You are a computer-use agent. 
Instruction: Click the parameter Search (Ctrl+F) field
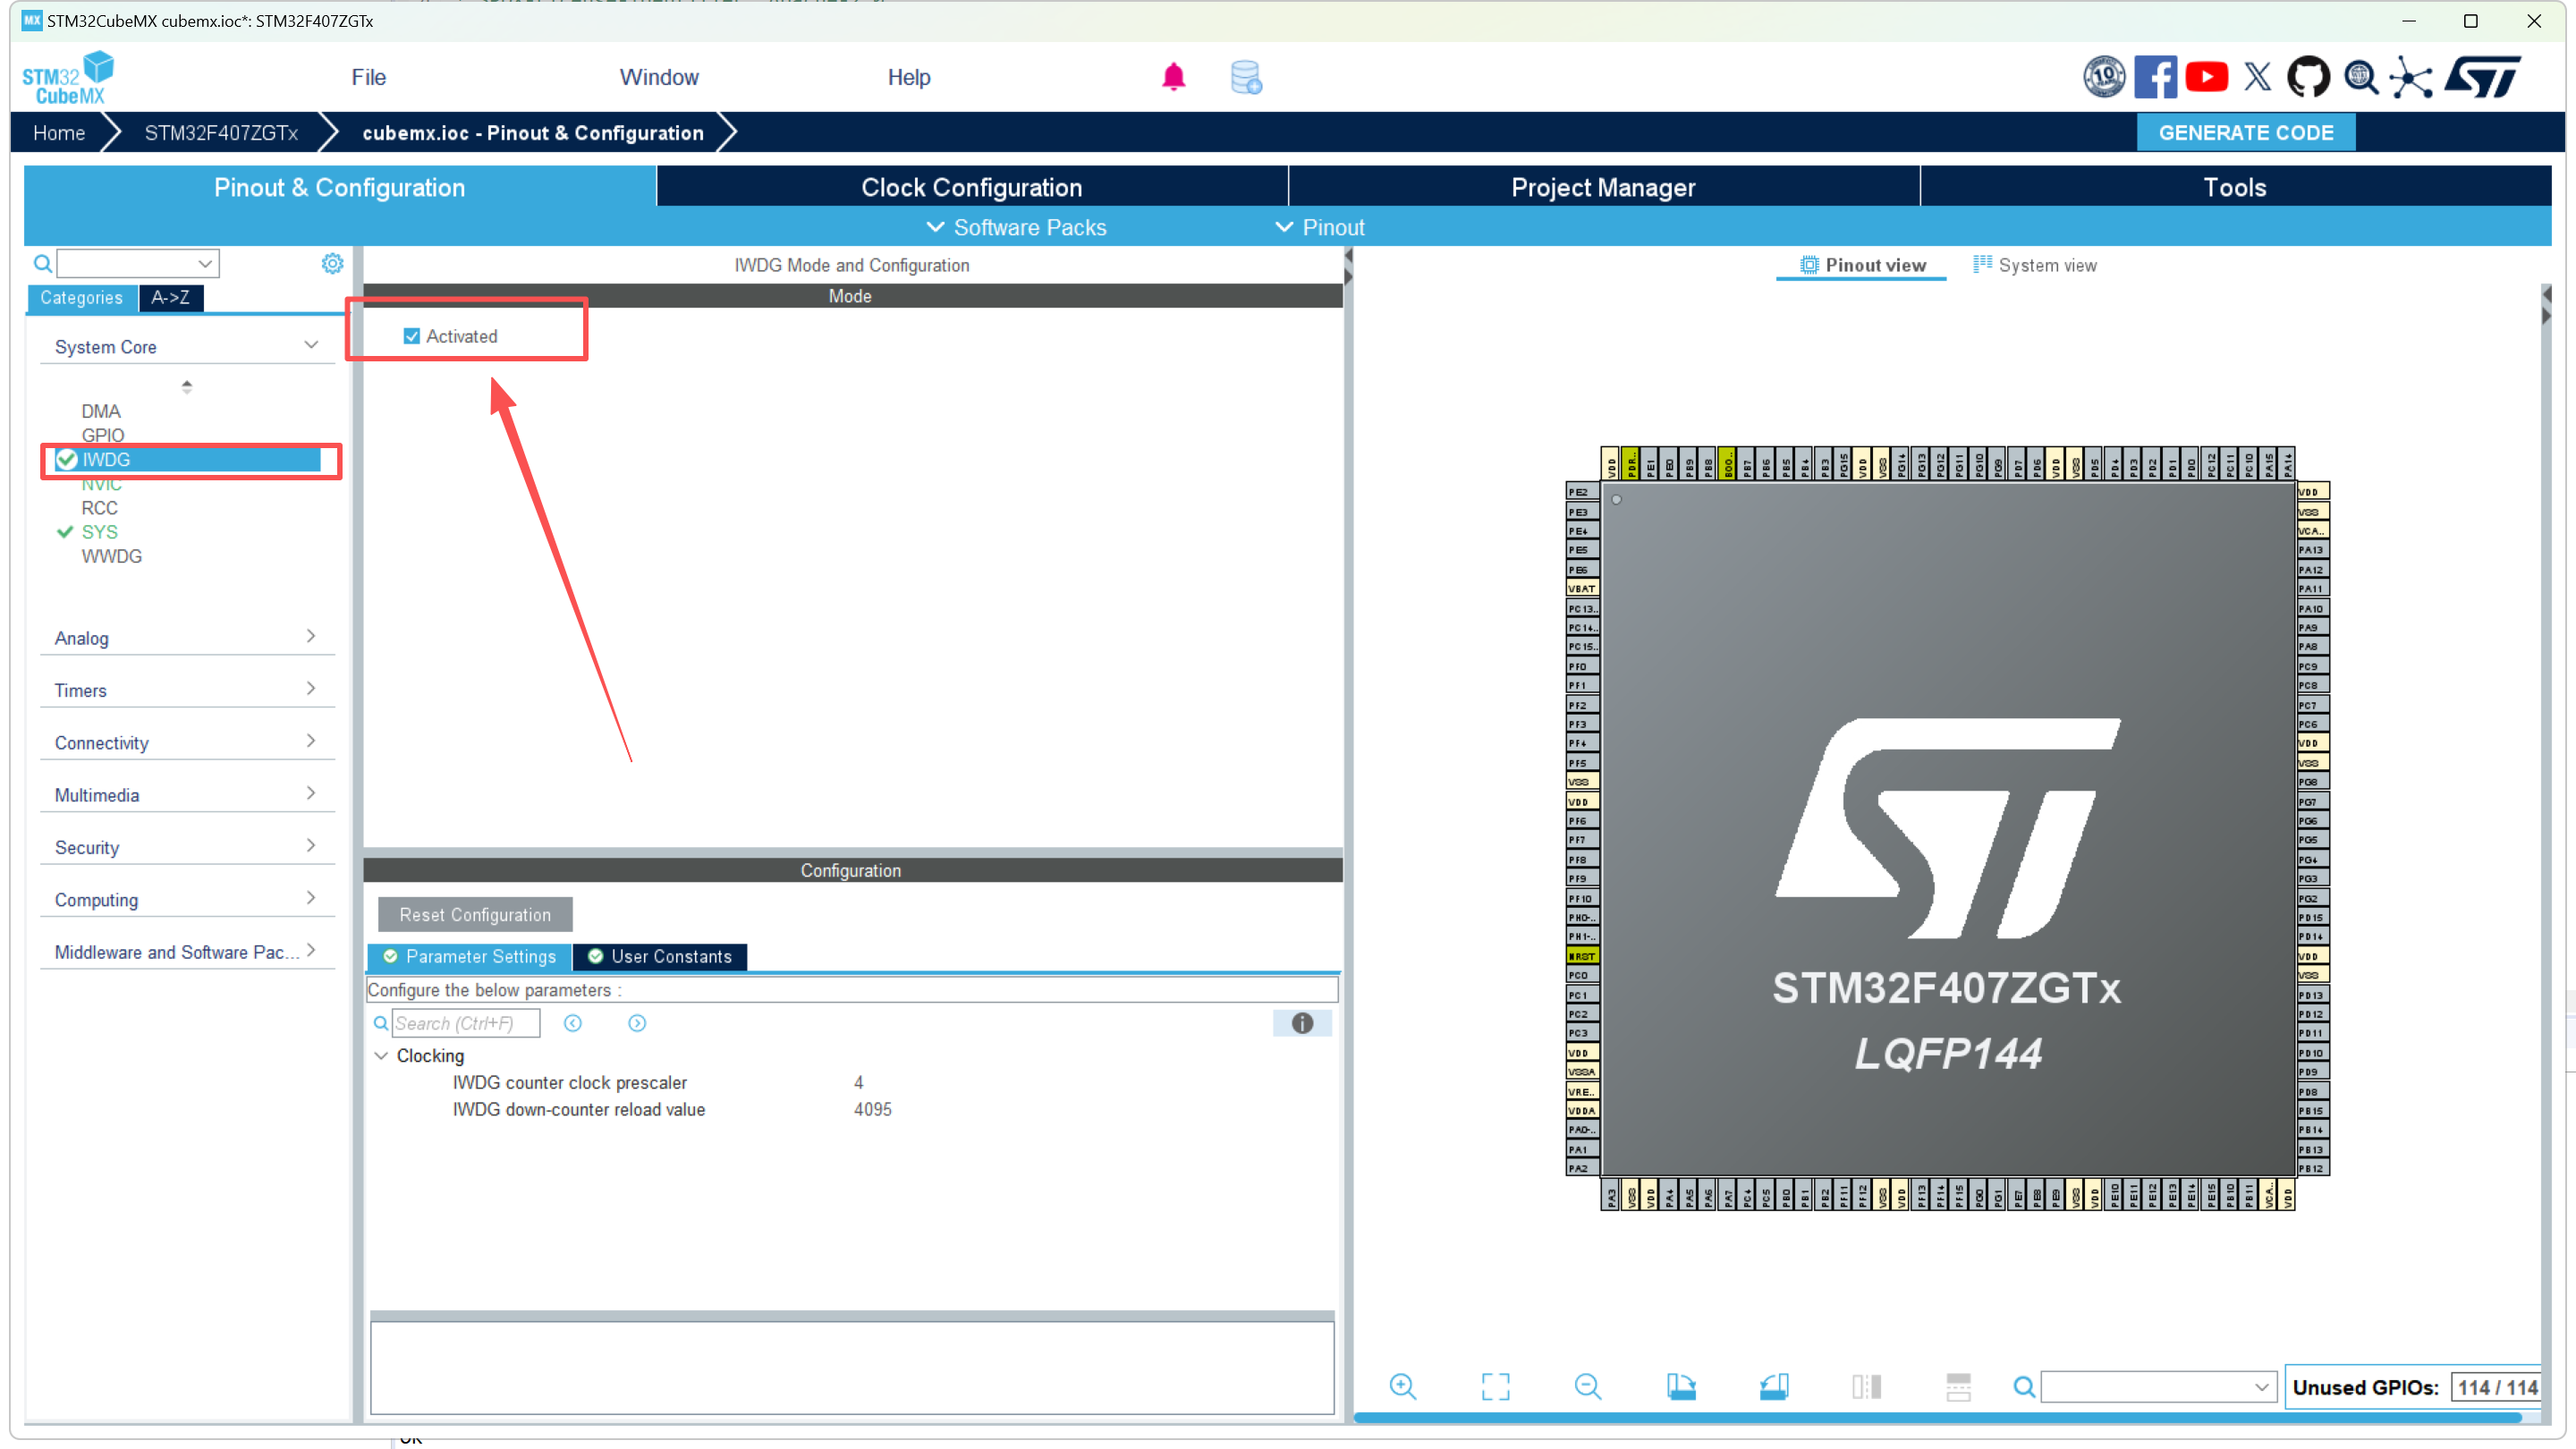coord(465,1023)
